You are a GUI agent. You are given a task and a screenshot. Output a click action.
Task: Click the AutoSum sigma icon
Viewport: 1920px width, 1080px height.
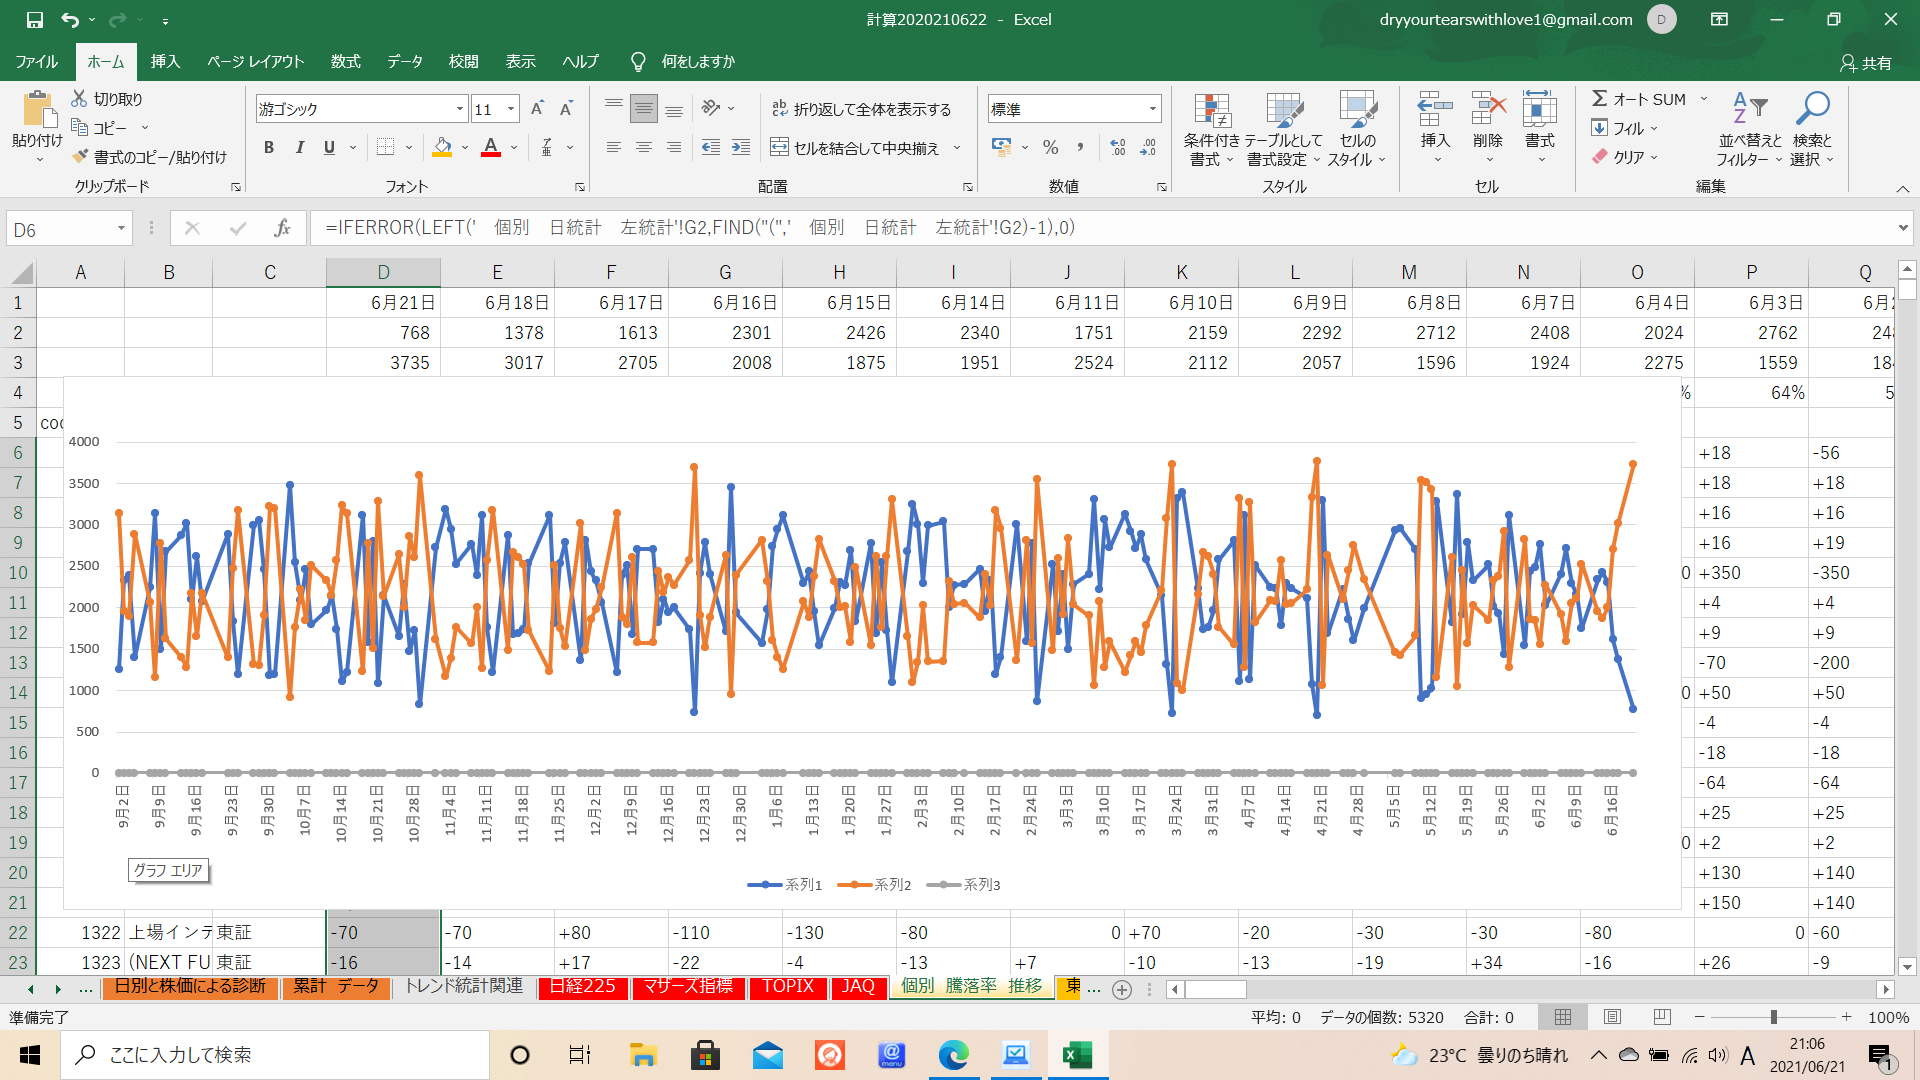[x=1600, y=99]
